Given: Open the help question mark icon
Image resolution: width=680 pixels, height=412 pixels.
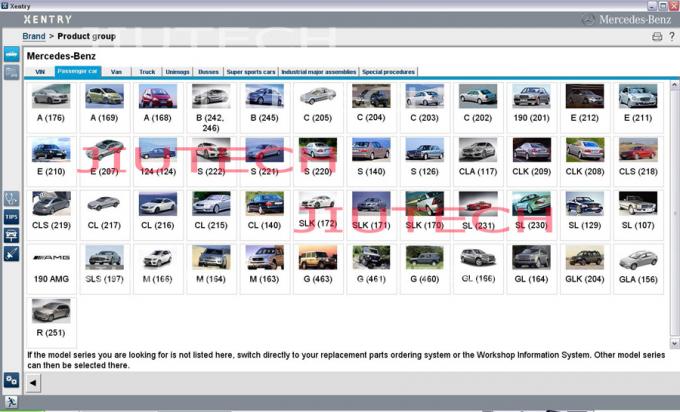Looking at the screenshot, I should click(x=672, y=37).
